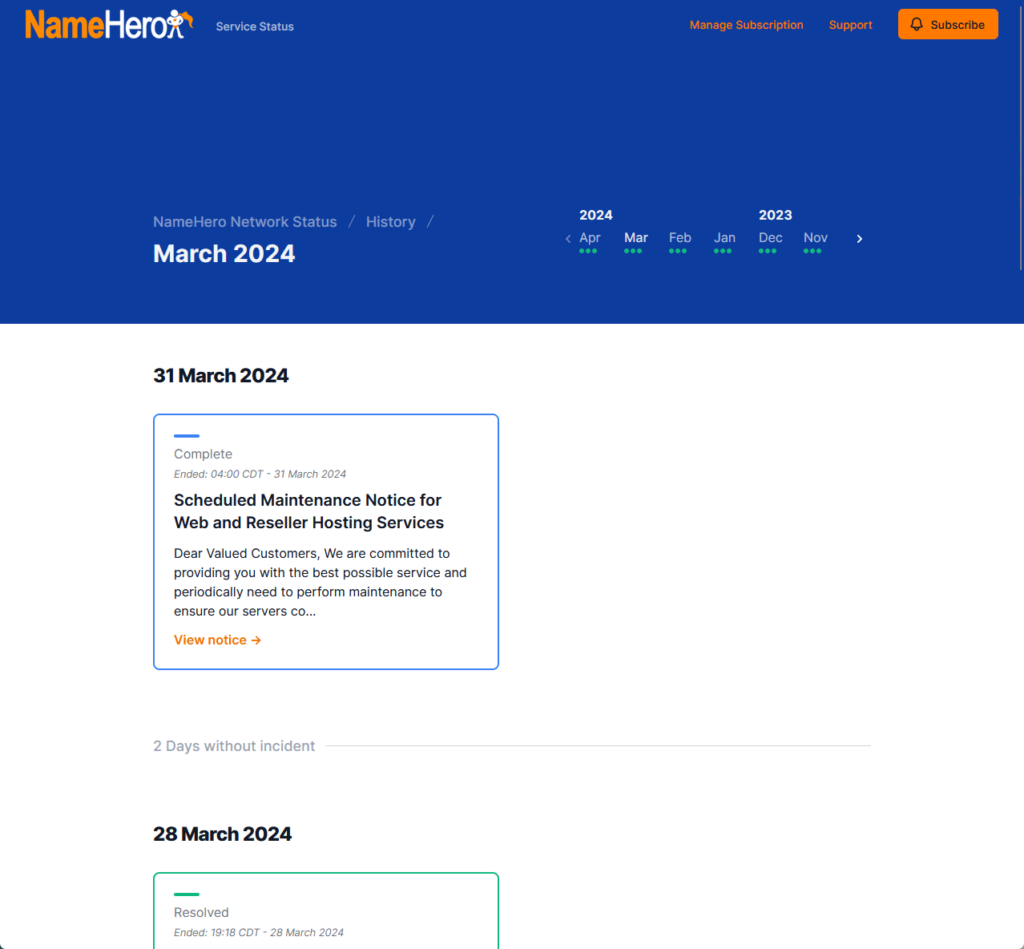This screenshot has width=1024, height=949.
Task: Click the 2 Days without incident text
Action: 234,746
